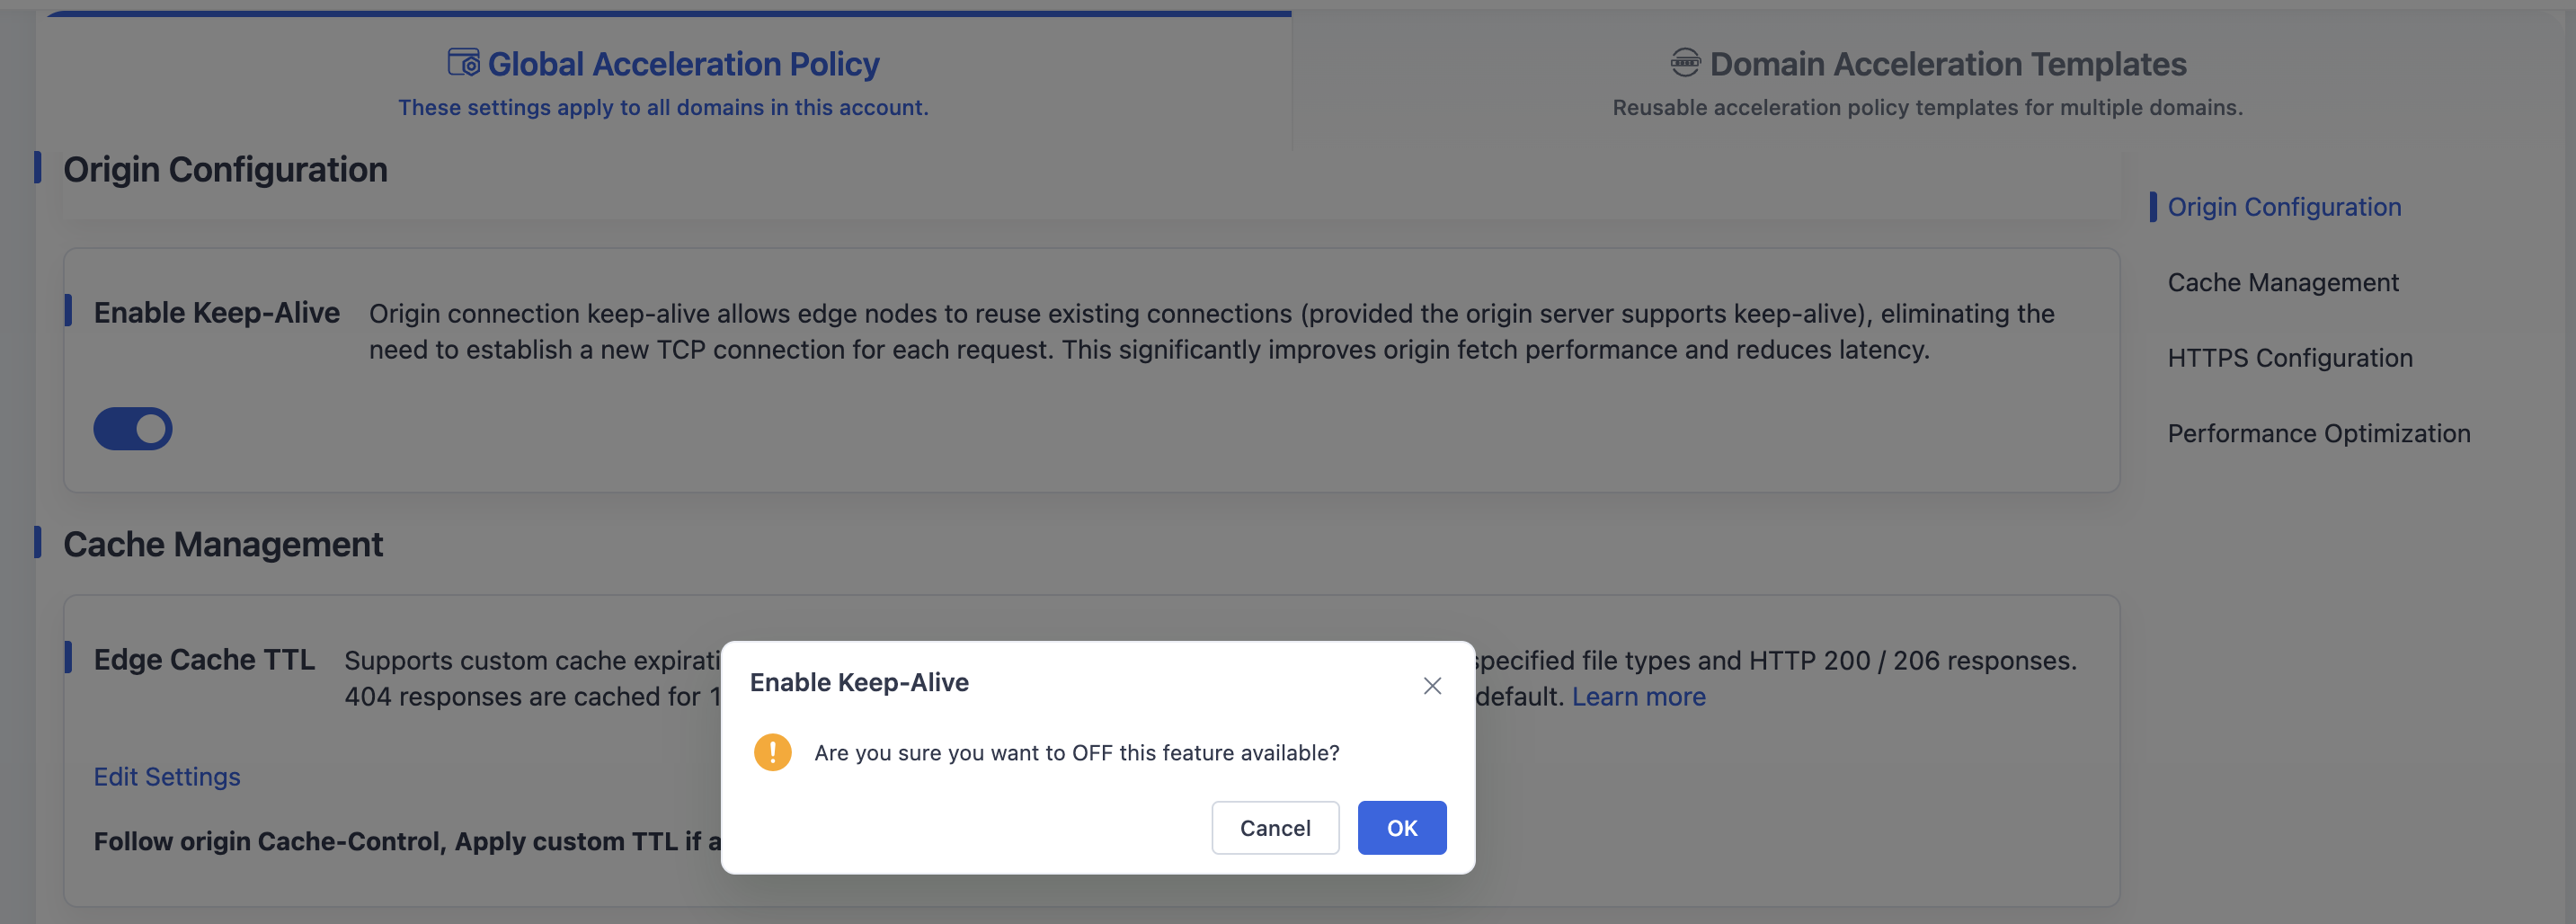Go to HTTPS Configuration in side navigation
Screen dimensions: 2576x924
coord(2290,358)
